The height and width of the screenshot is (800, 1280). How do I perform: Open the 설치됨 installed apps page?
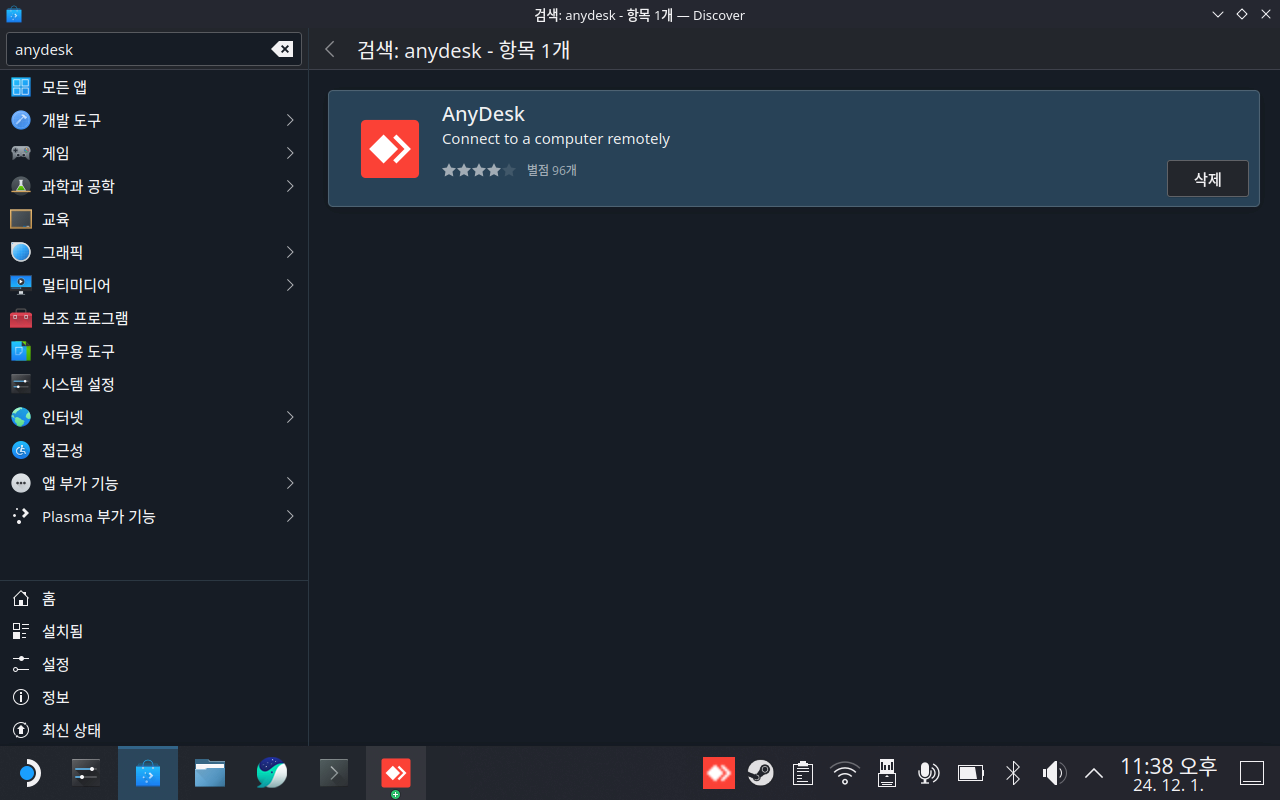154,631
